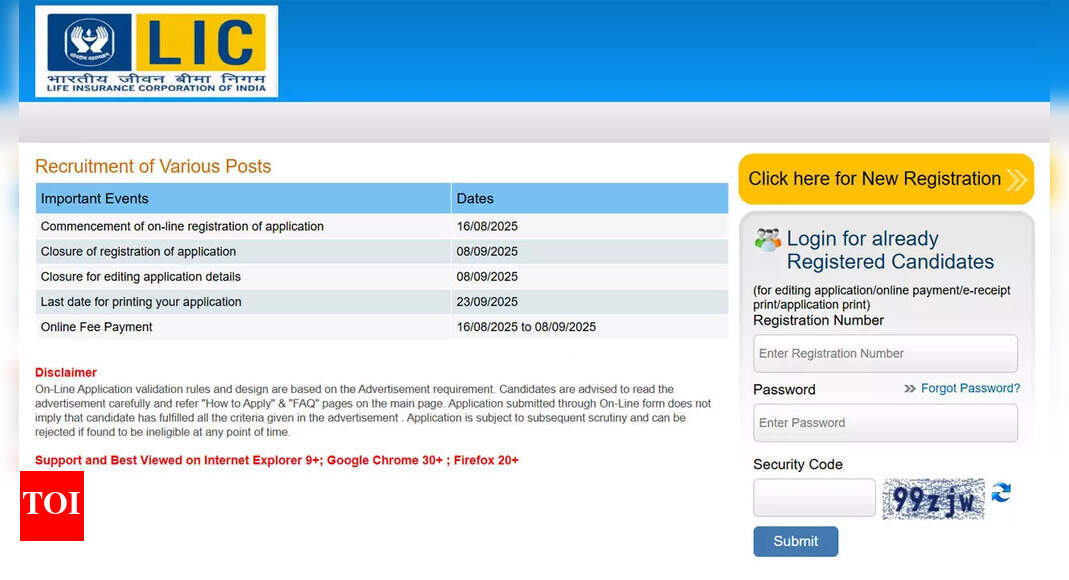Click the Password label

tap(784, 390)
